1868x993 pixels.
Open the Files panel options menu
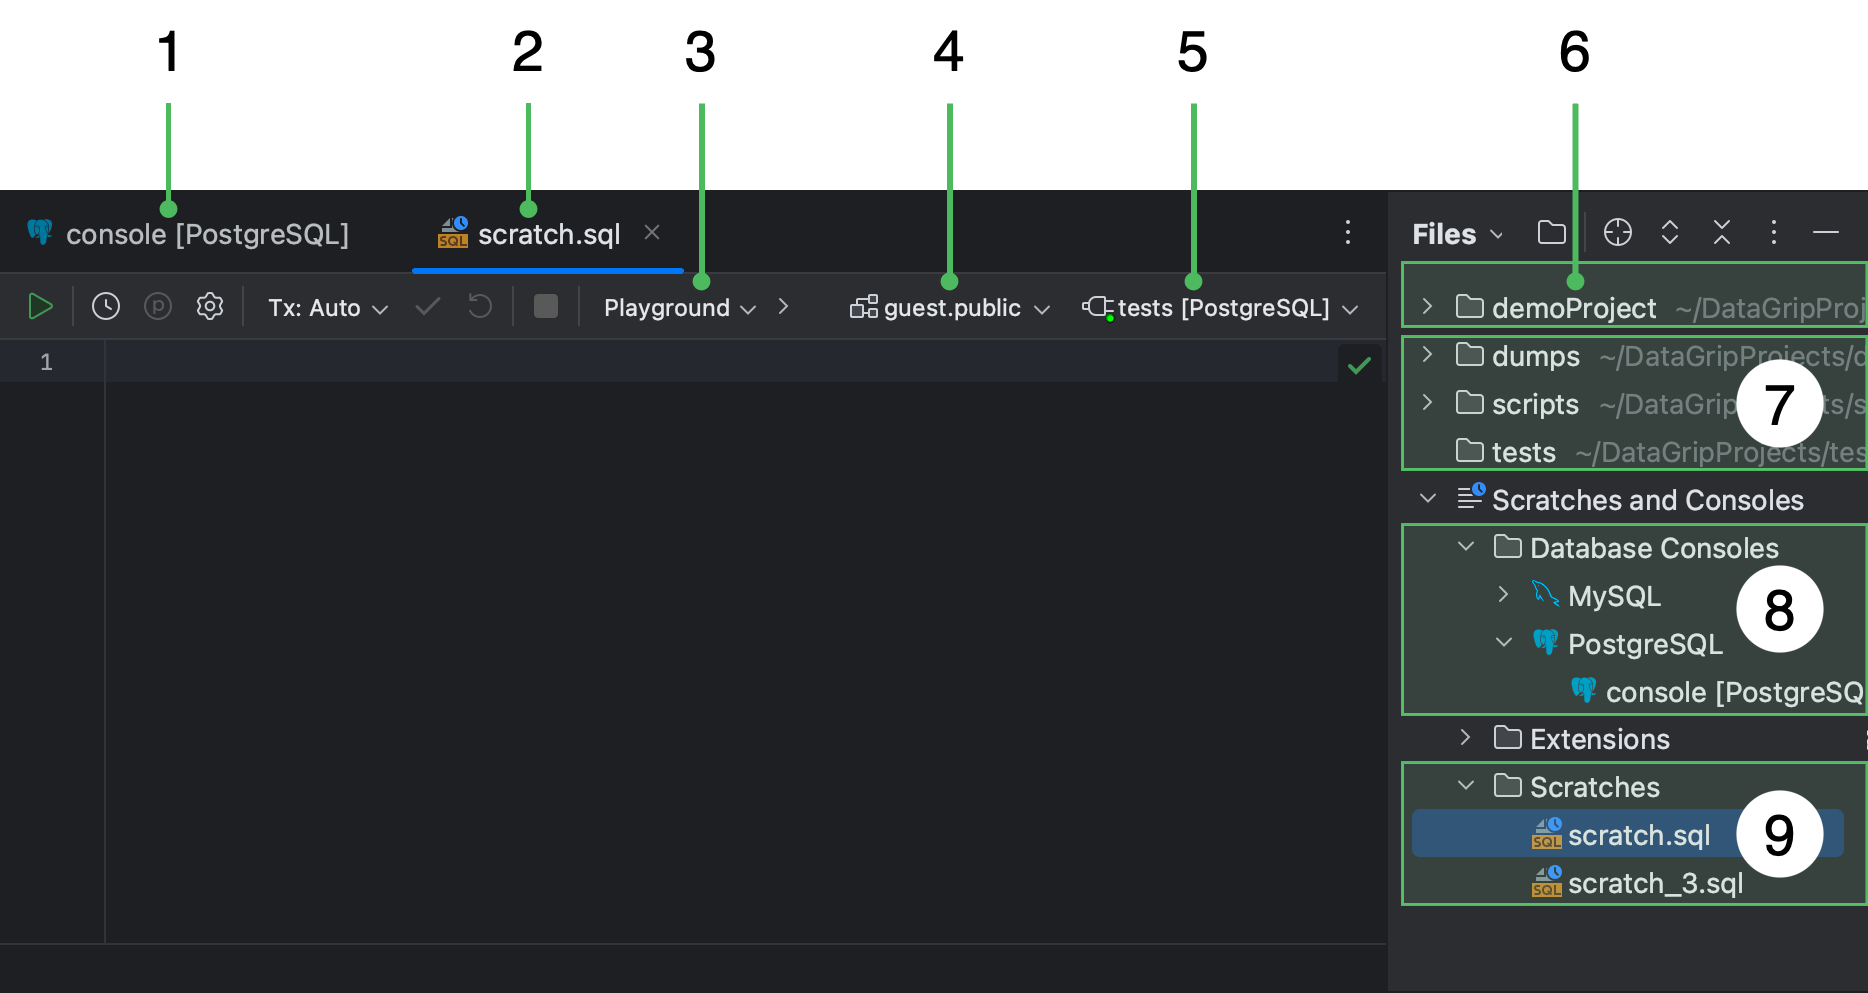[1774, 232]
